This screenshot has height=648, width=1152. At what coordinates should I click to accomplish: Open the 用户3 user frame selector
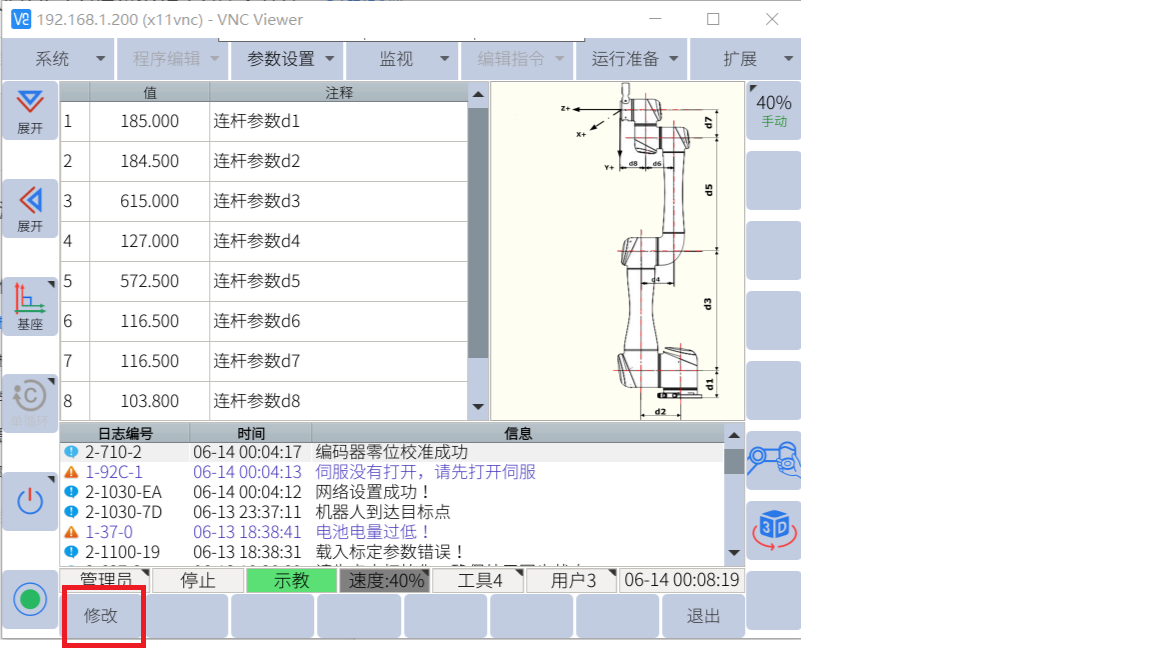[x=573, y=581]
